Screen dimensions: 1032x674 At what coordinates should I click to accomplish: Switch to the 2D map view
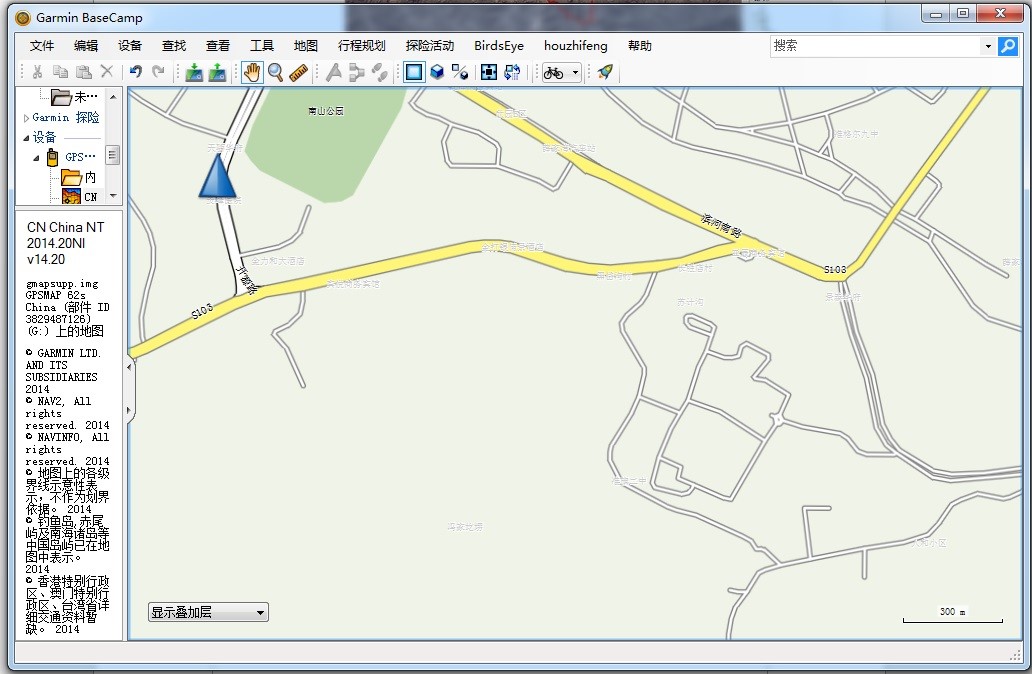point(414,72)
